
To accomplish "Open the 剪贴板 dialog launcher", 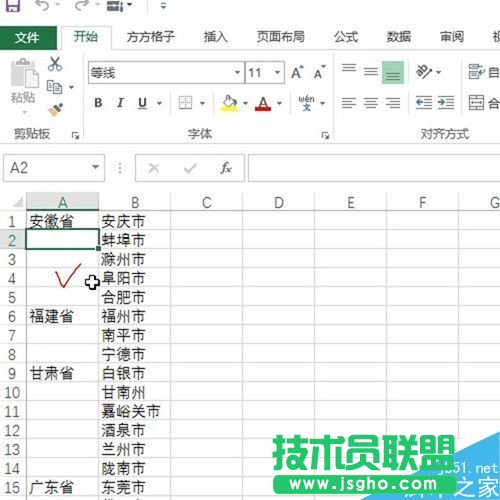I will (76, 136).
